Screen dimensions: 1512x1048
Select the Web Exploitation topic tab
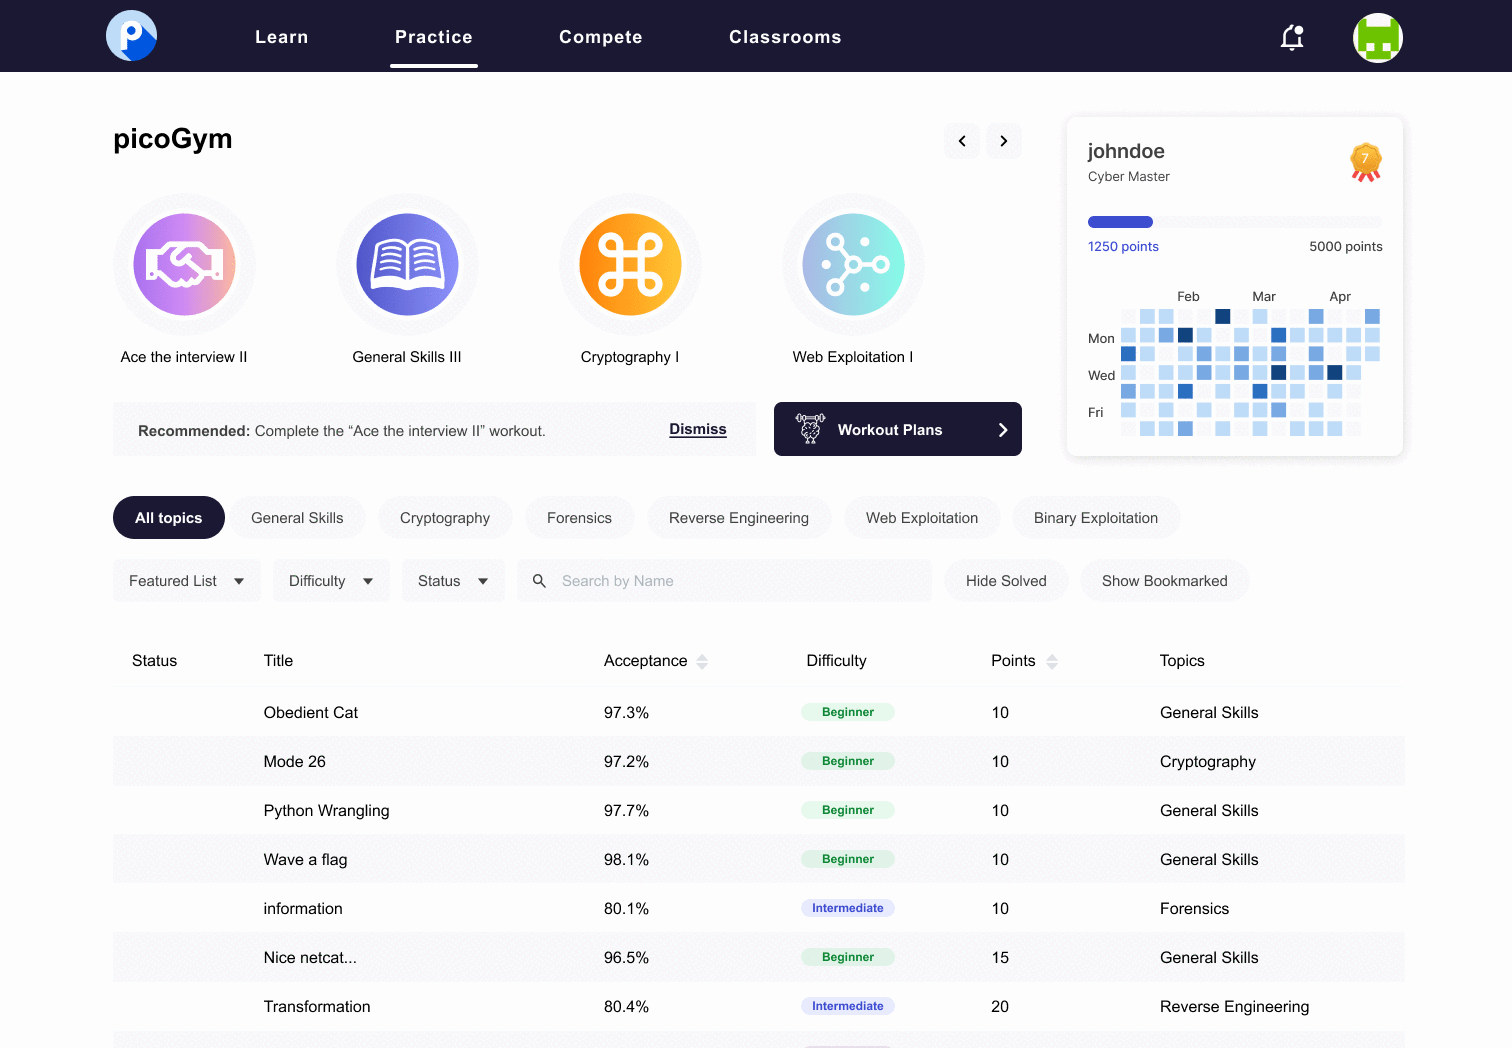922,518
